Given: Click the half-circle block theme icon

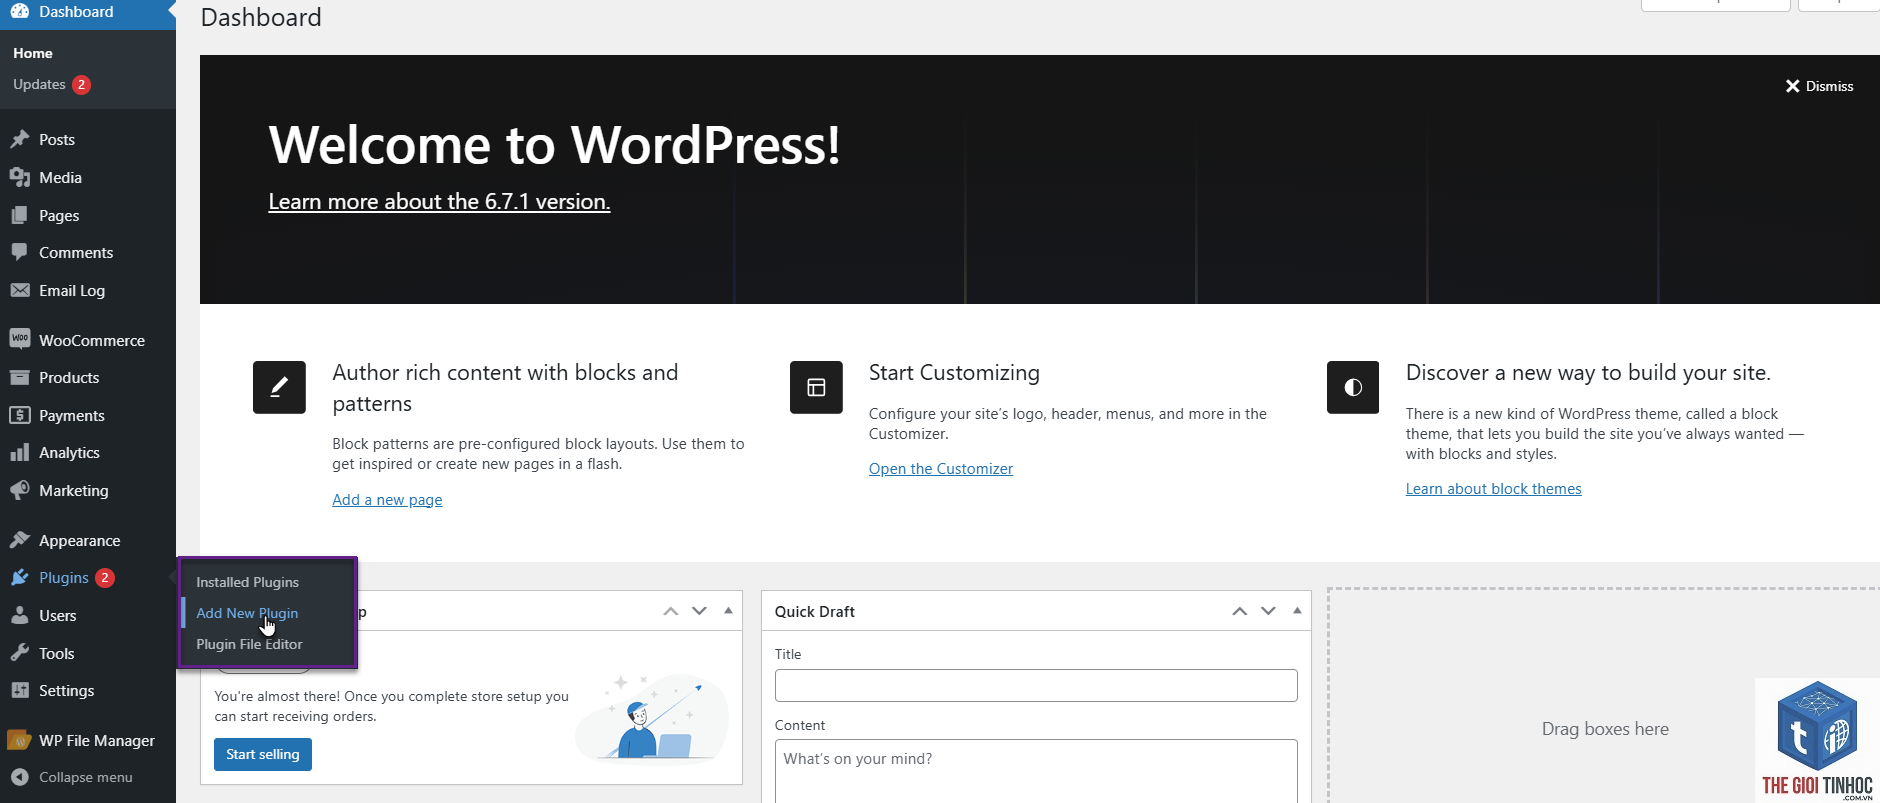Looking at the screenshot, I should tap(1353, 387).
